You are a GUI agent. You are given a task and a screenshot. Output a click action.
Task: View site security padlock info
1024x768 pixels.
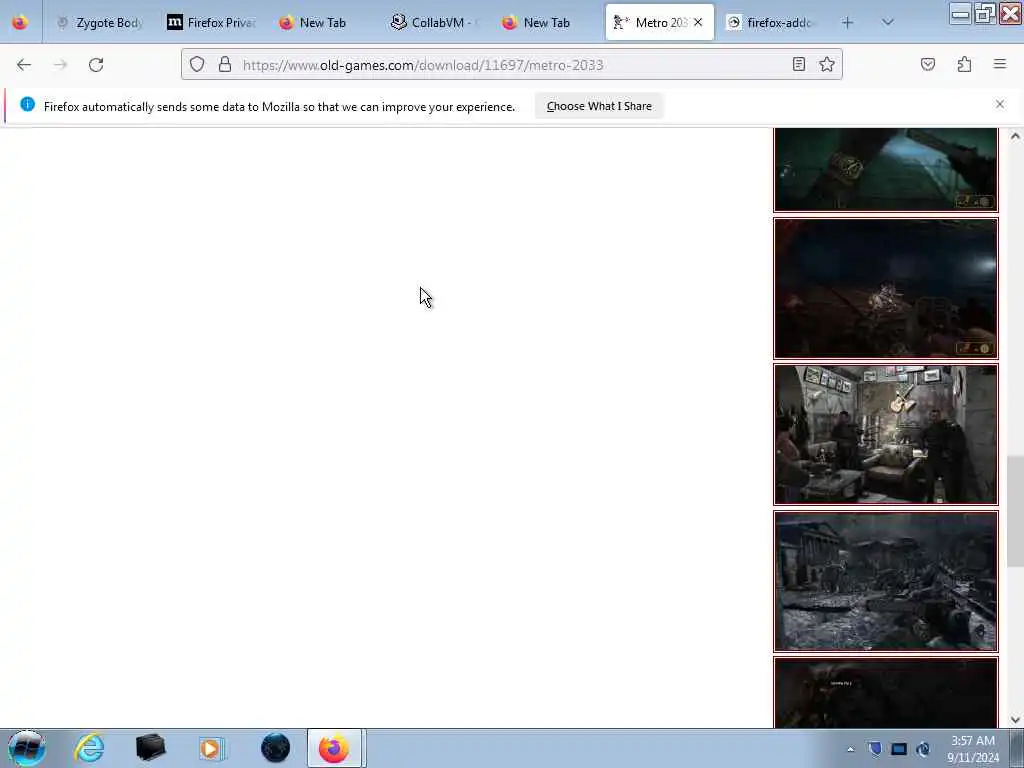click(225, 64)
